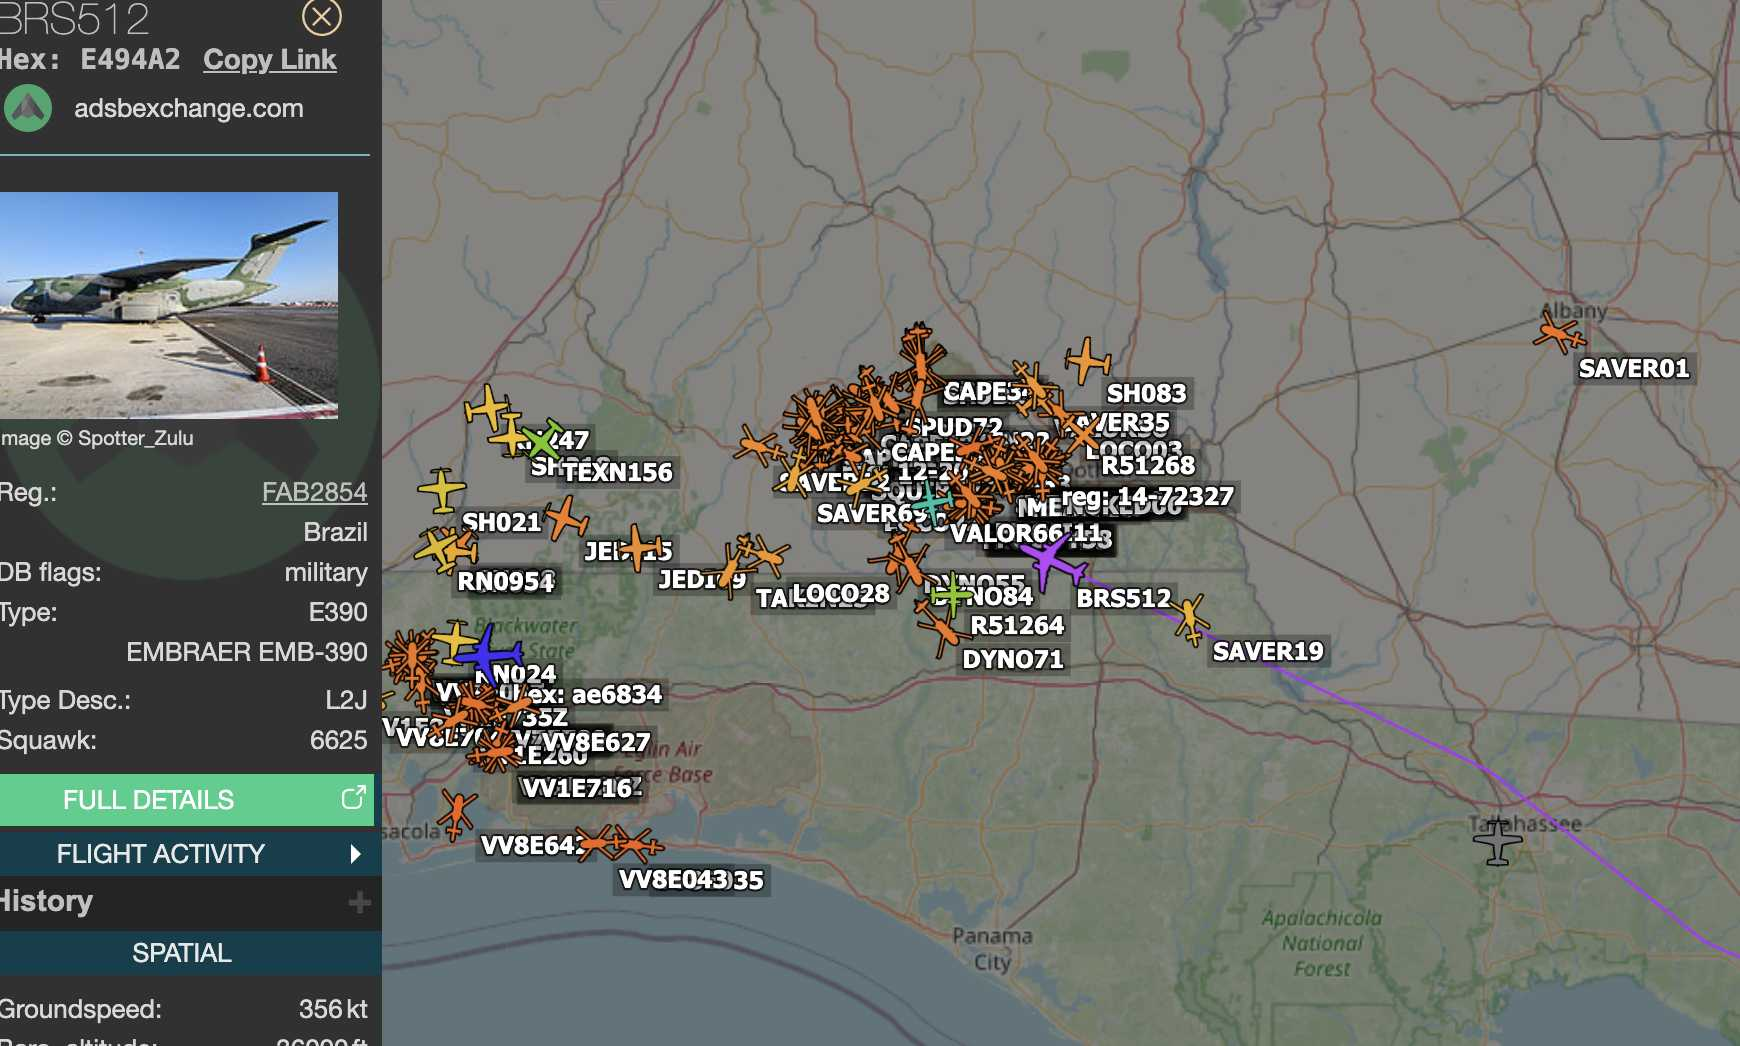This screenshot has width=1740, height=1046.
Task: Open the Embraer aircraft photo thumbnail
Action: pos(169,305)
